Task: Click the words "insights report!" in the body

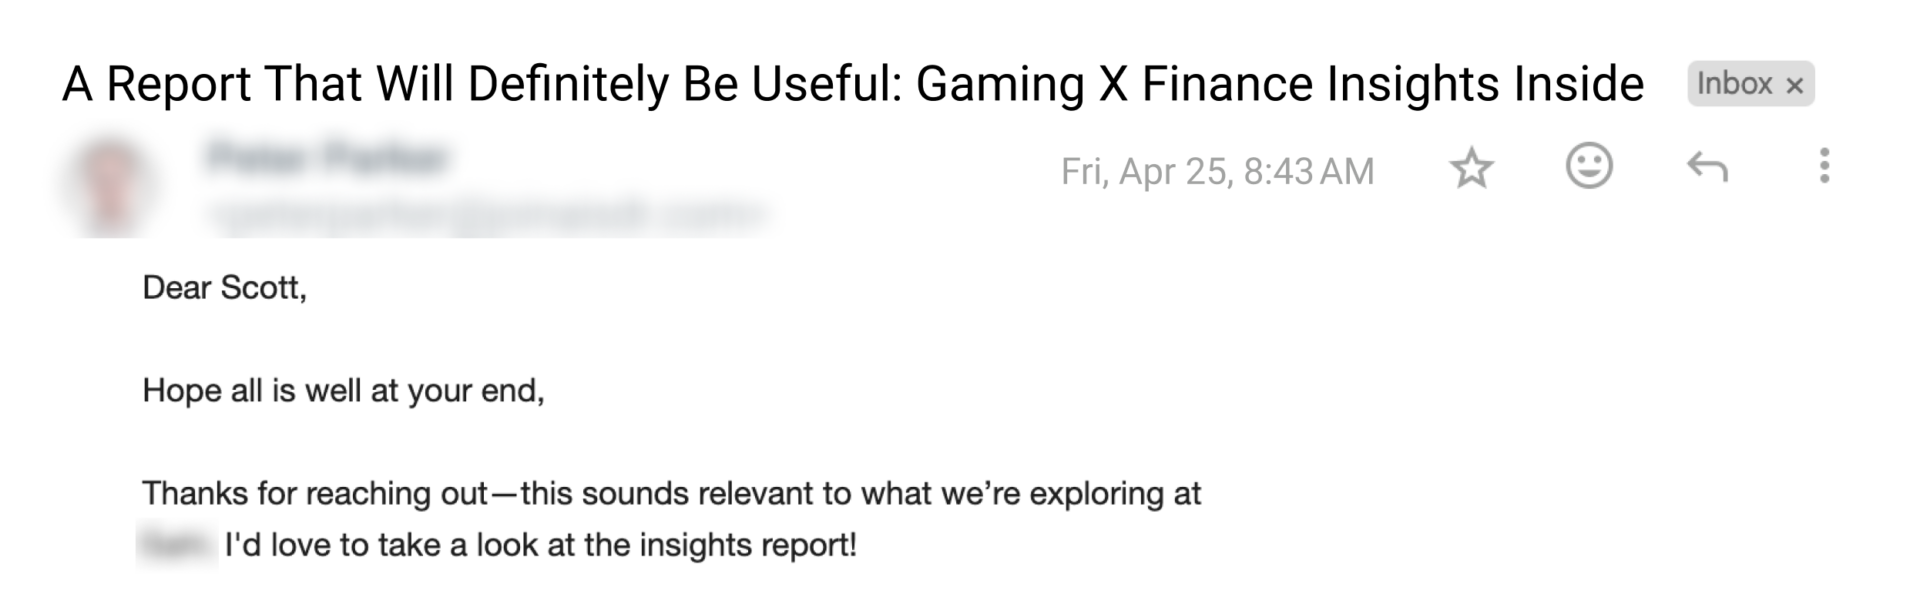Action: [x=747, y=545]
